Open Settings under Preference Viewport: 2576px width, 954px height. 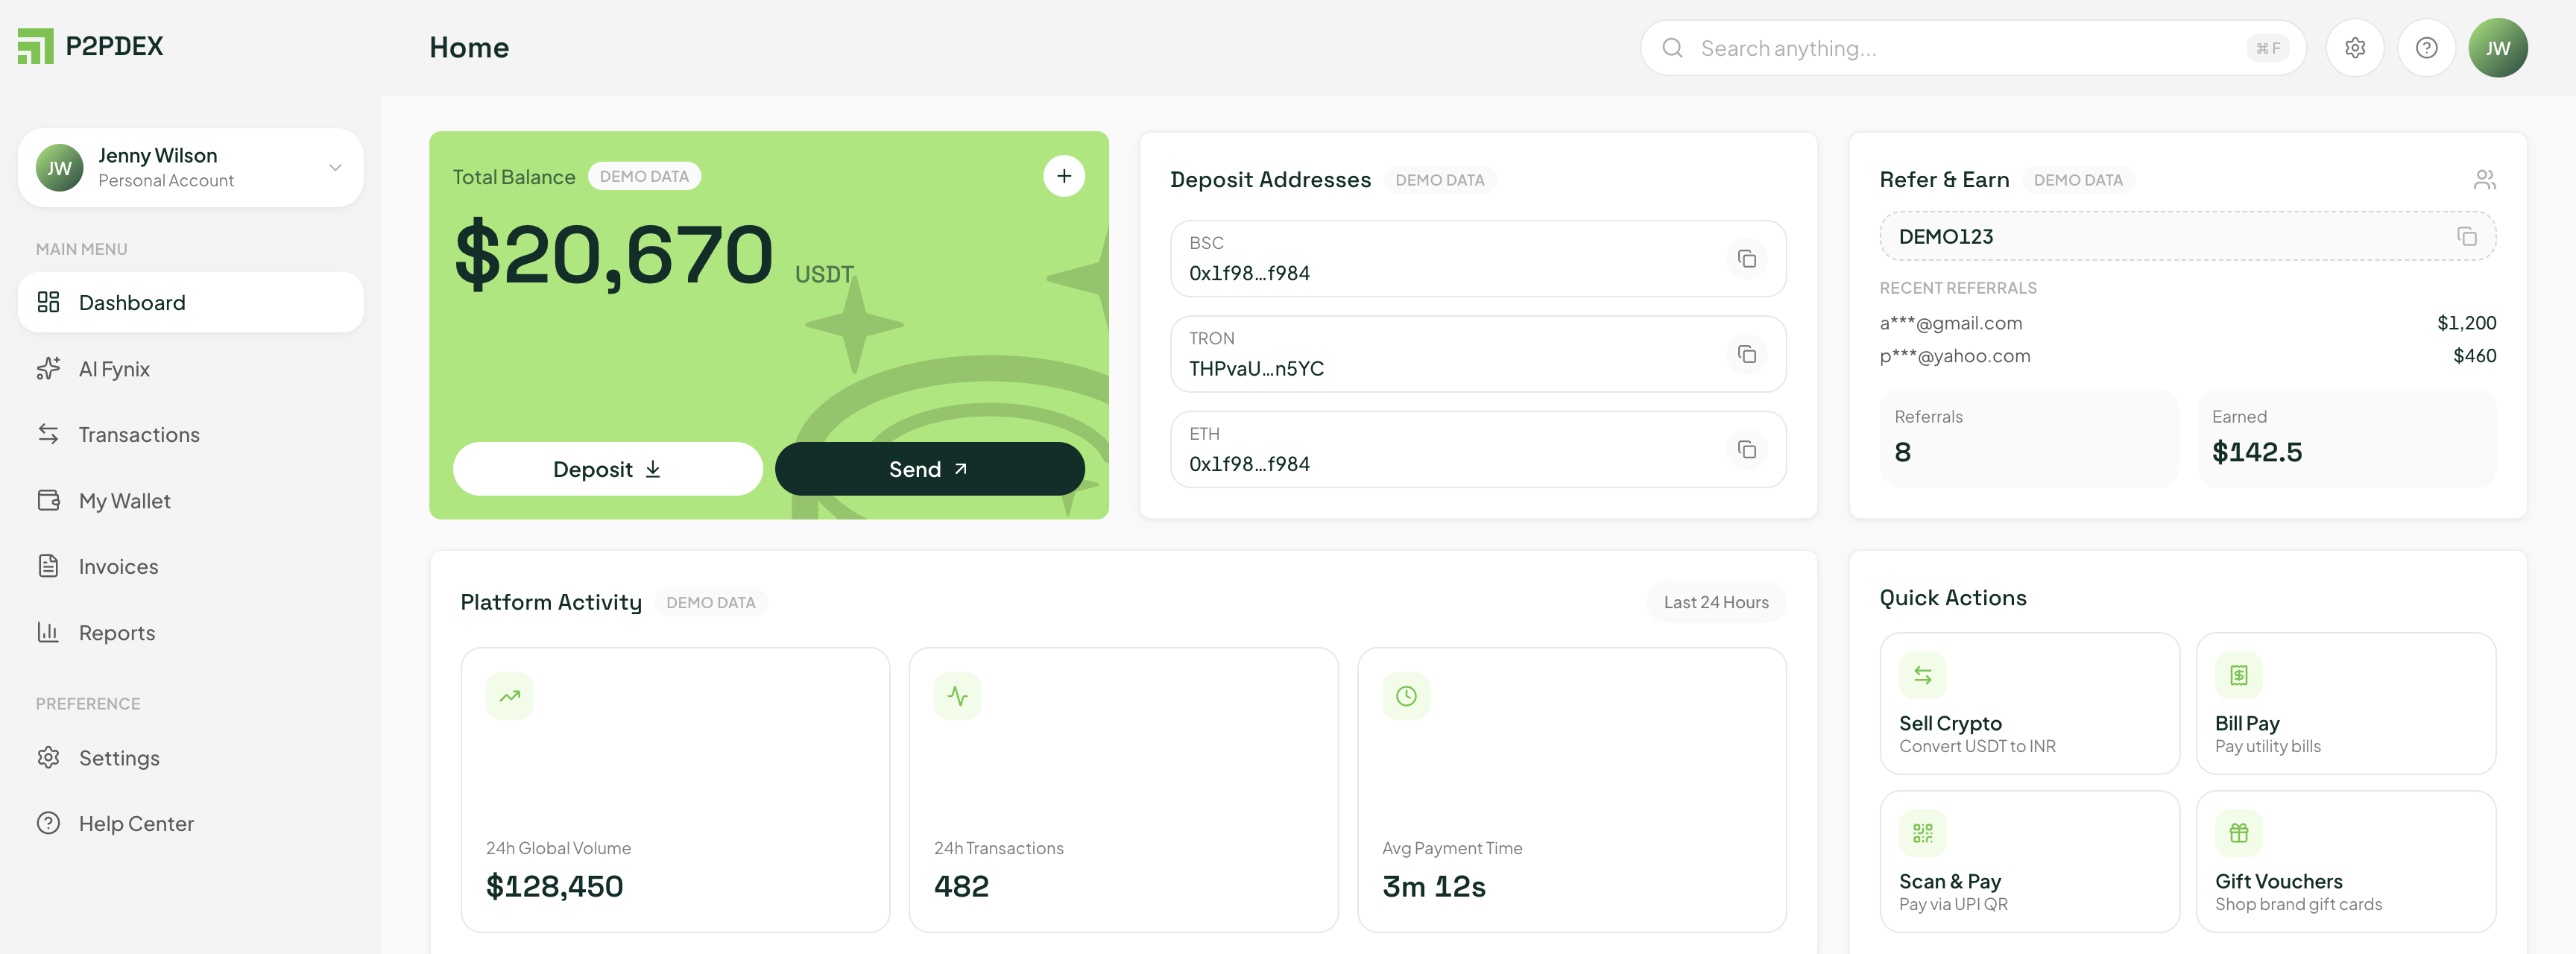pos(190,758)
